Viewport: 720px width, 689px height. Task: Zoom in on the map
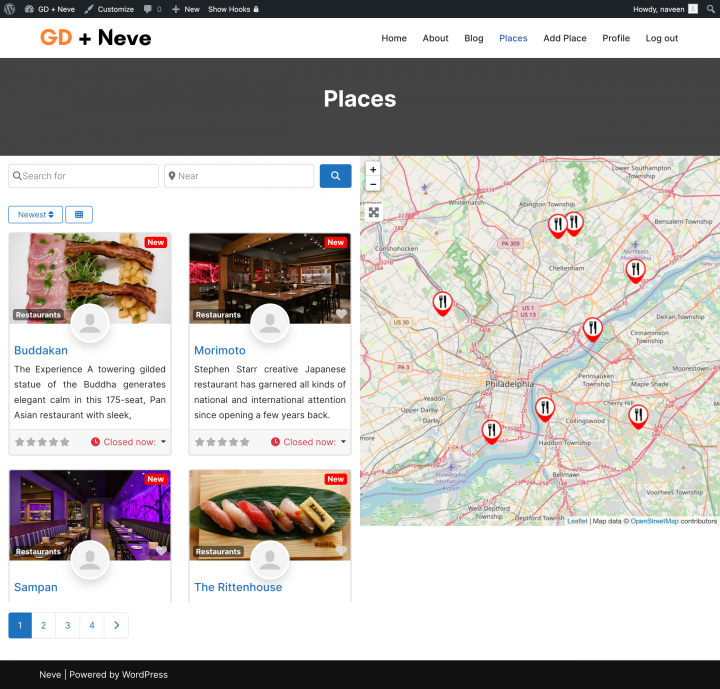pos(373,170)
